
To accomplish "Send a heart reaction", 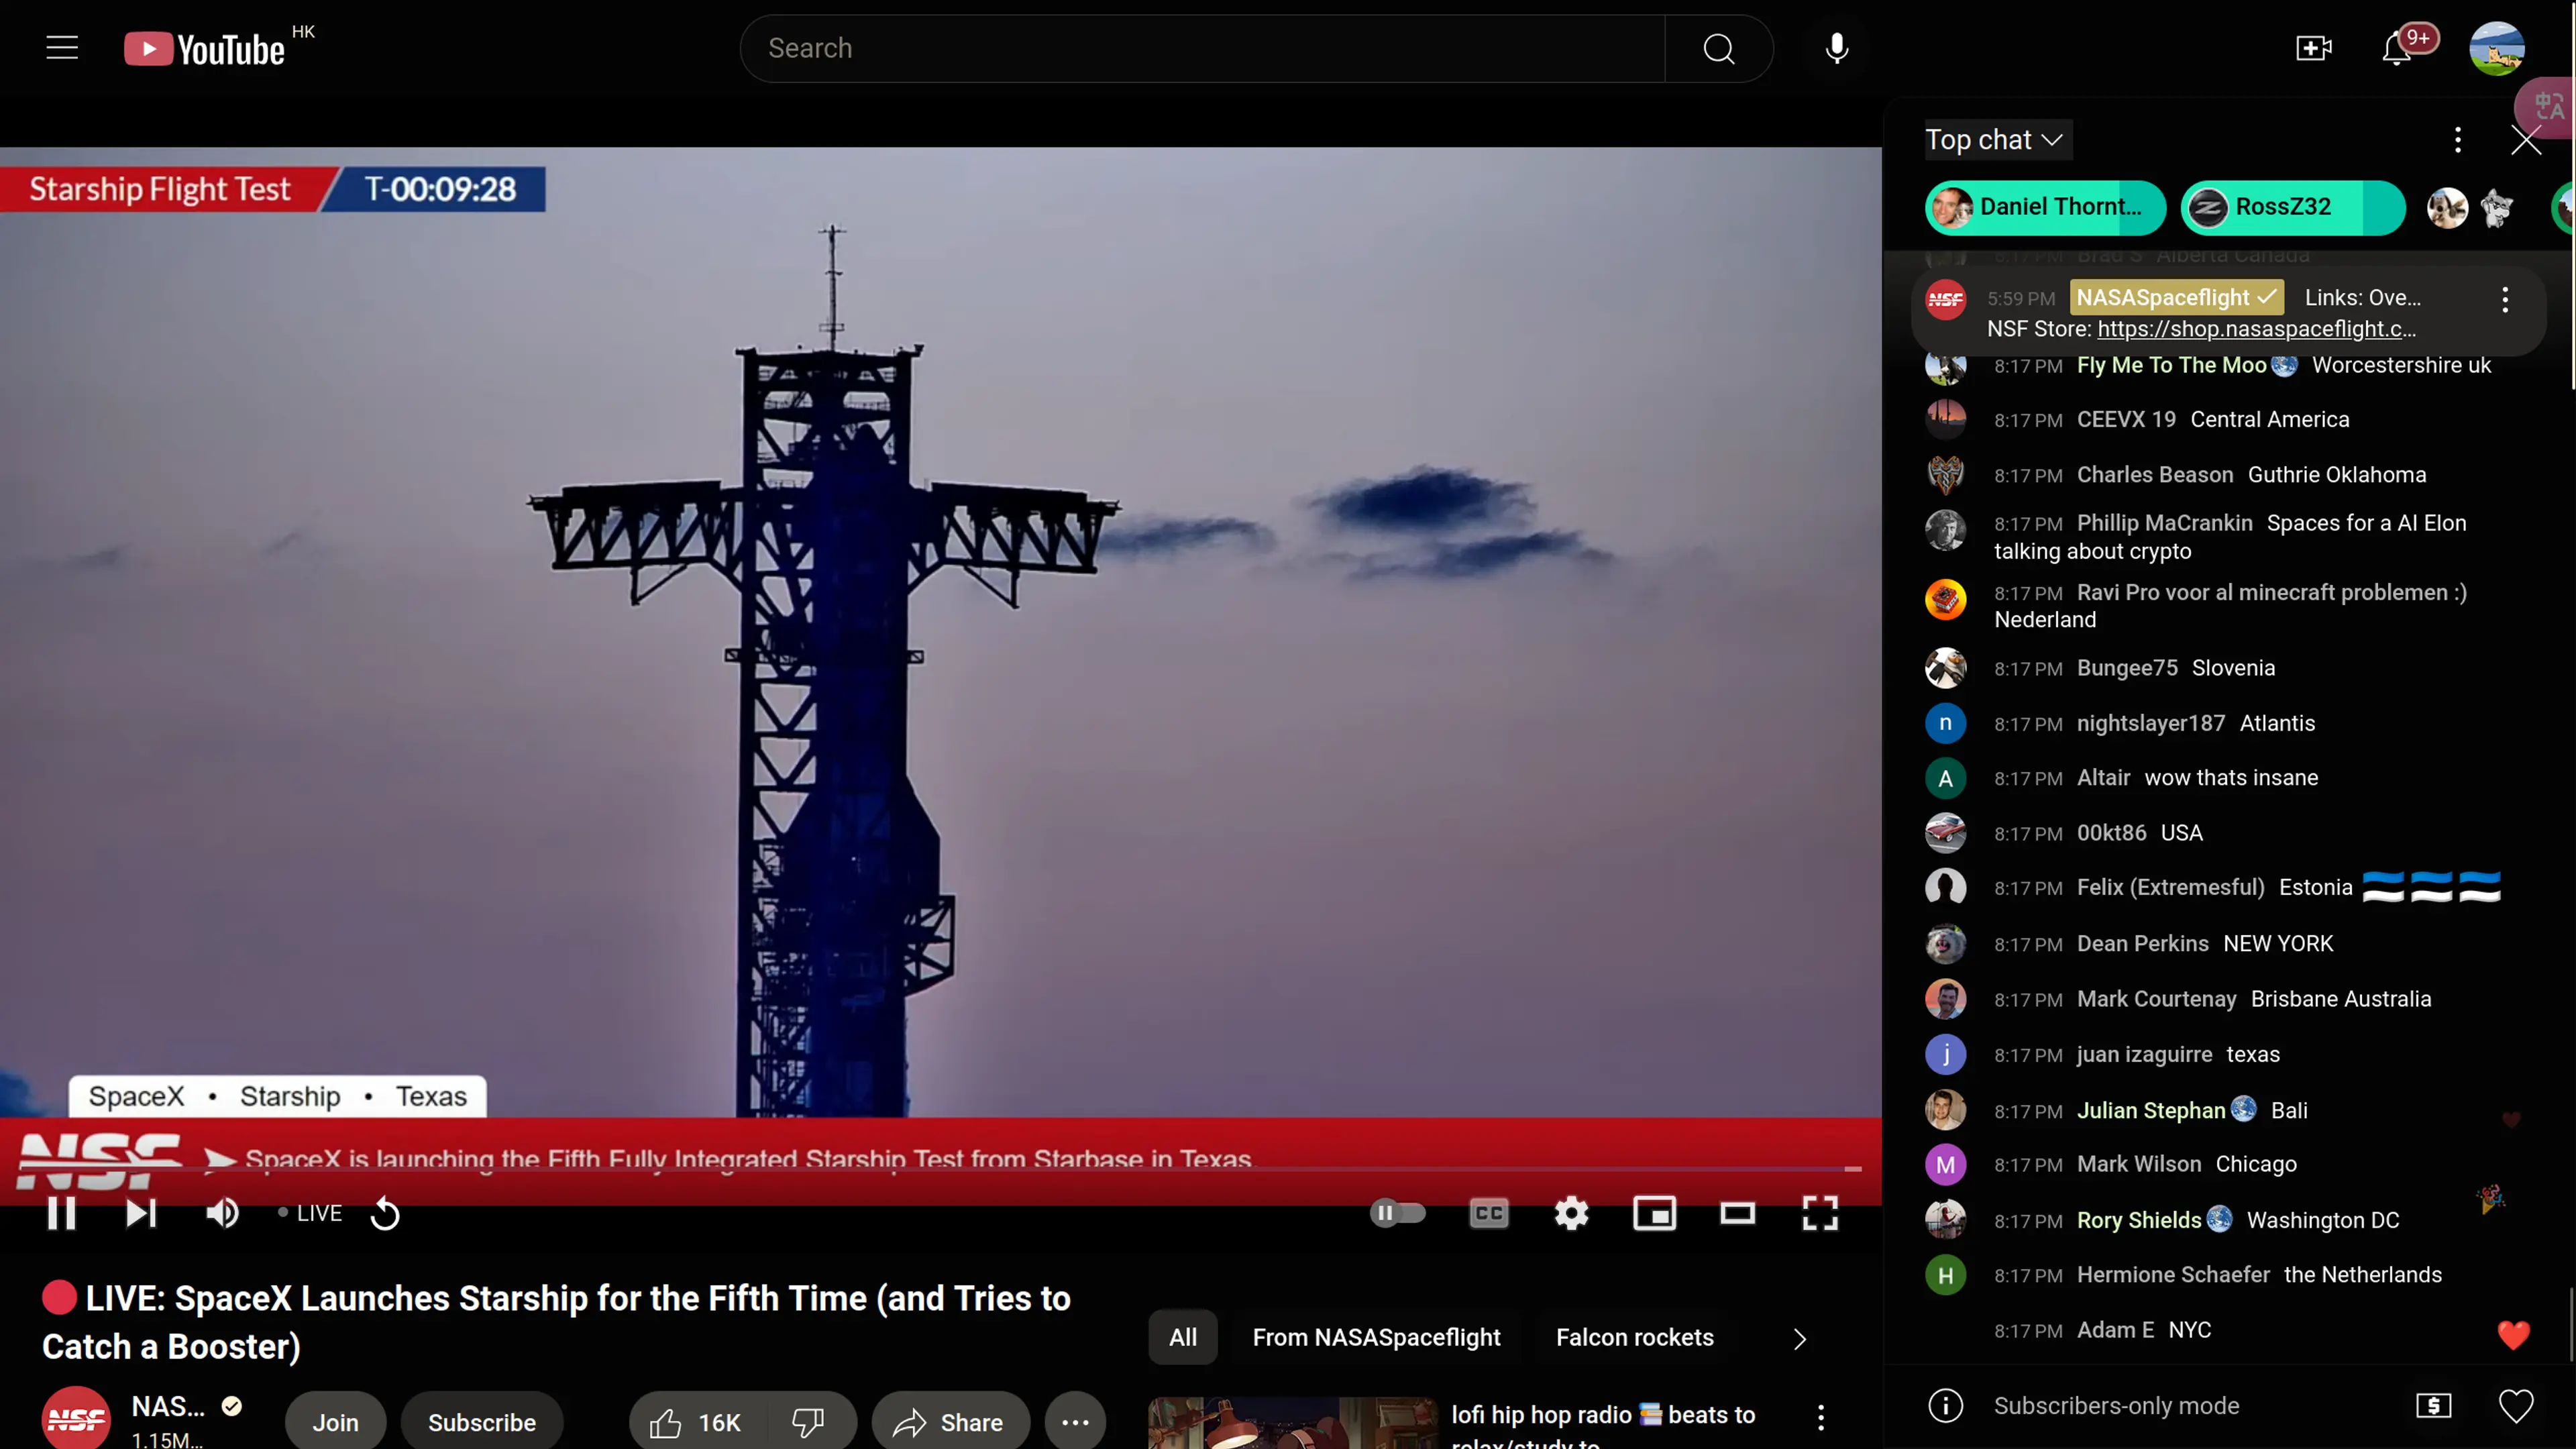I will point(2516,1405).
